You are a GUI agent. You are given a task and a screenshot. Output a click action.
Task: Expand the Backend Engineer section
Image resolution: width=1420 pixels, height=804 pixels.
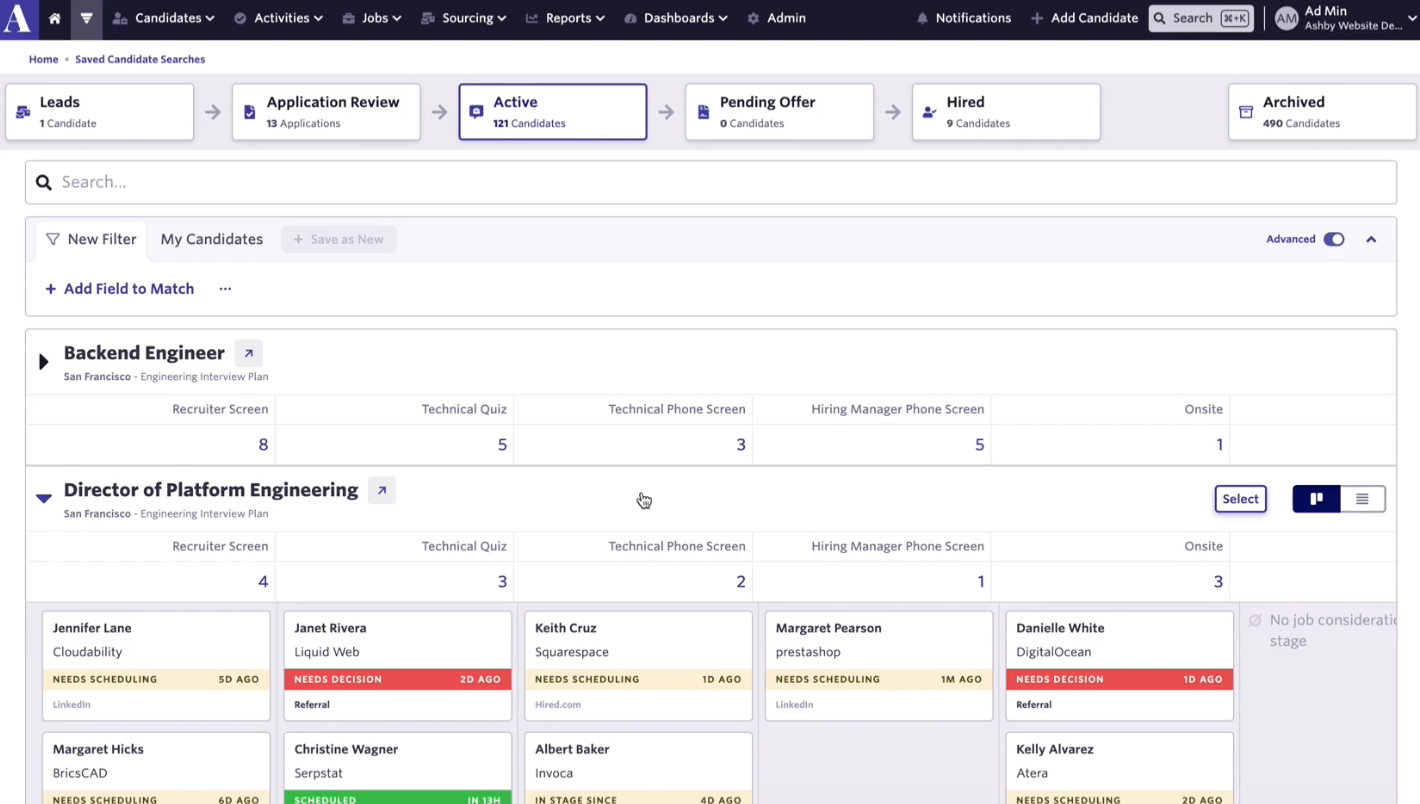[43, 361]
